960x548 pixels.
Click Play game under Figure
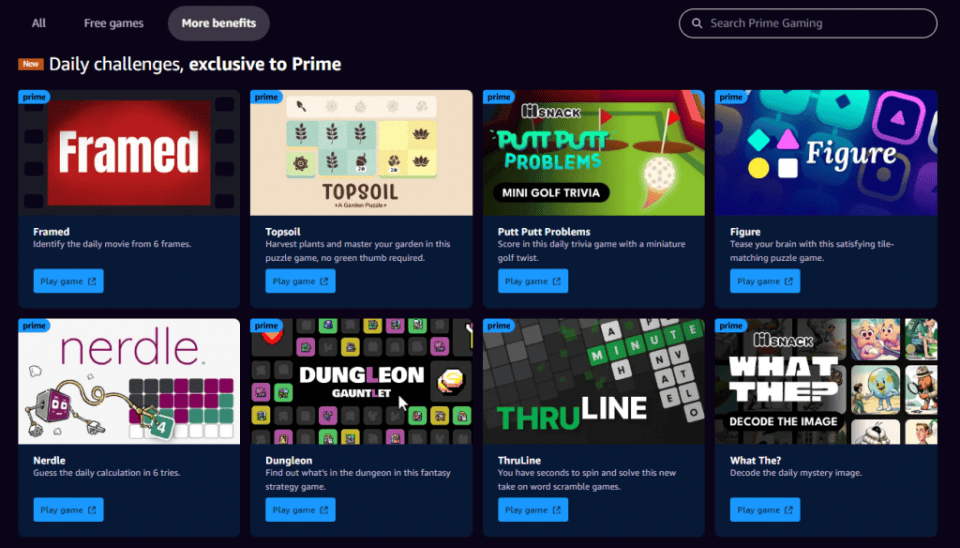[765, 281]
